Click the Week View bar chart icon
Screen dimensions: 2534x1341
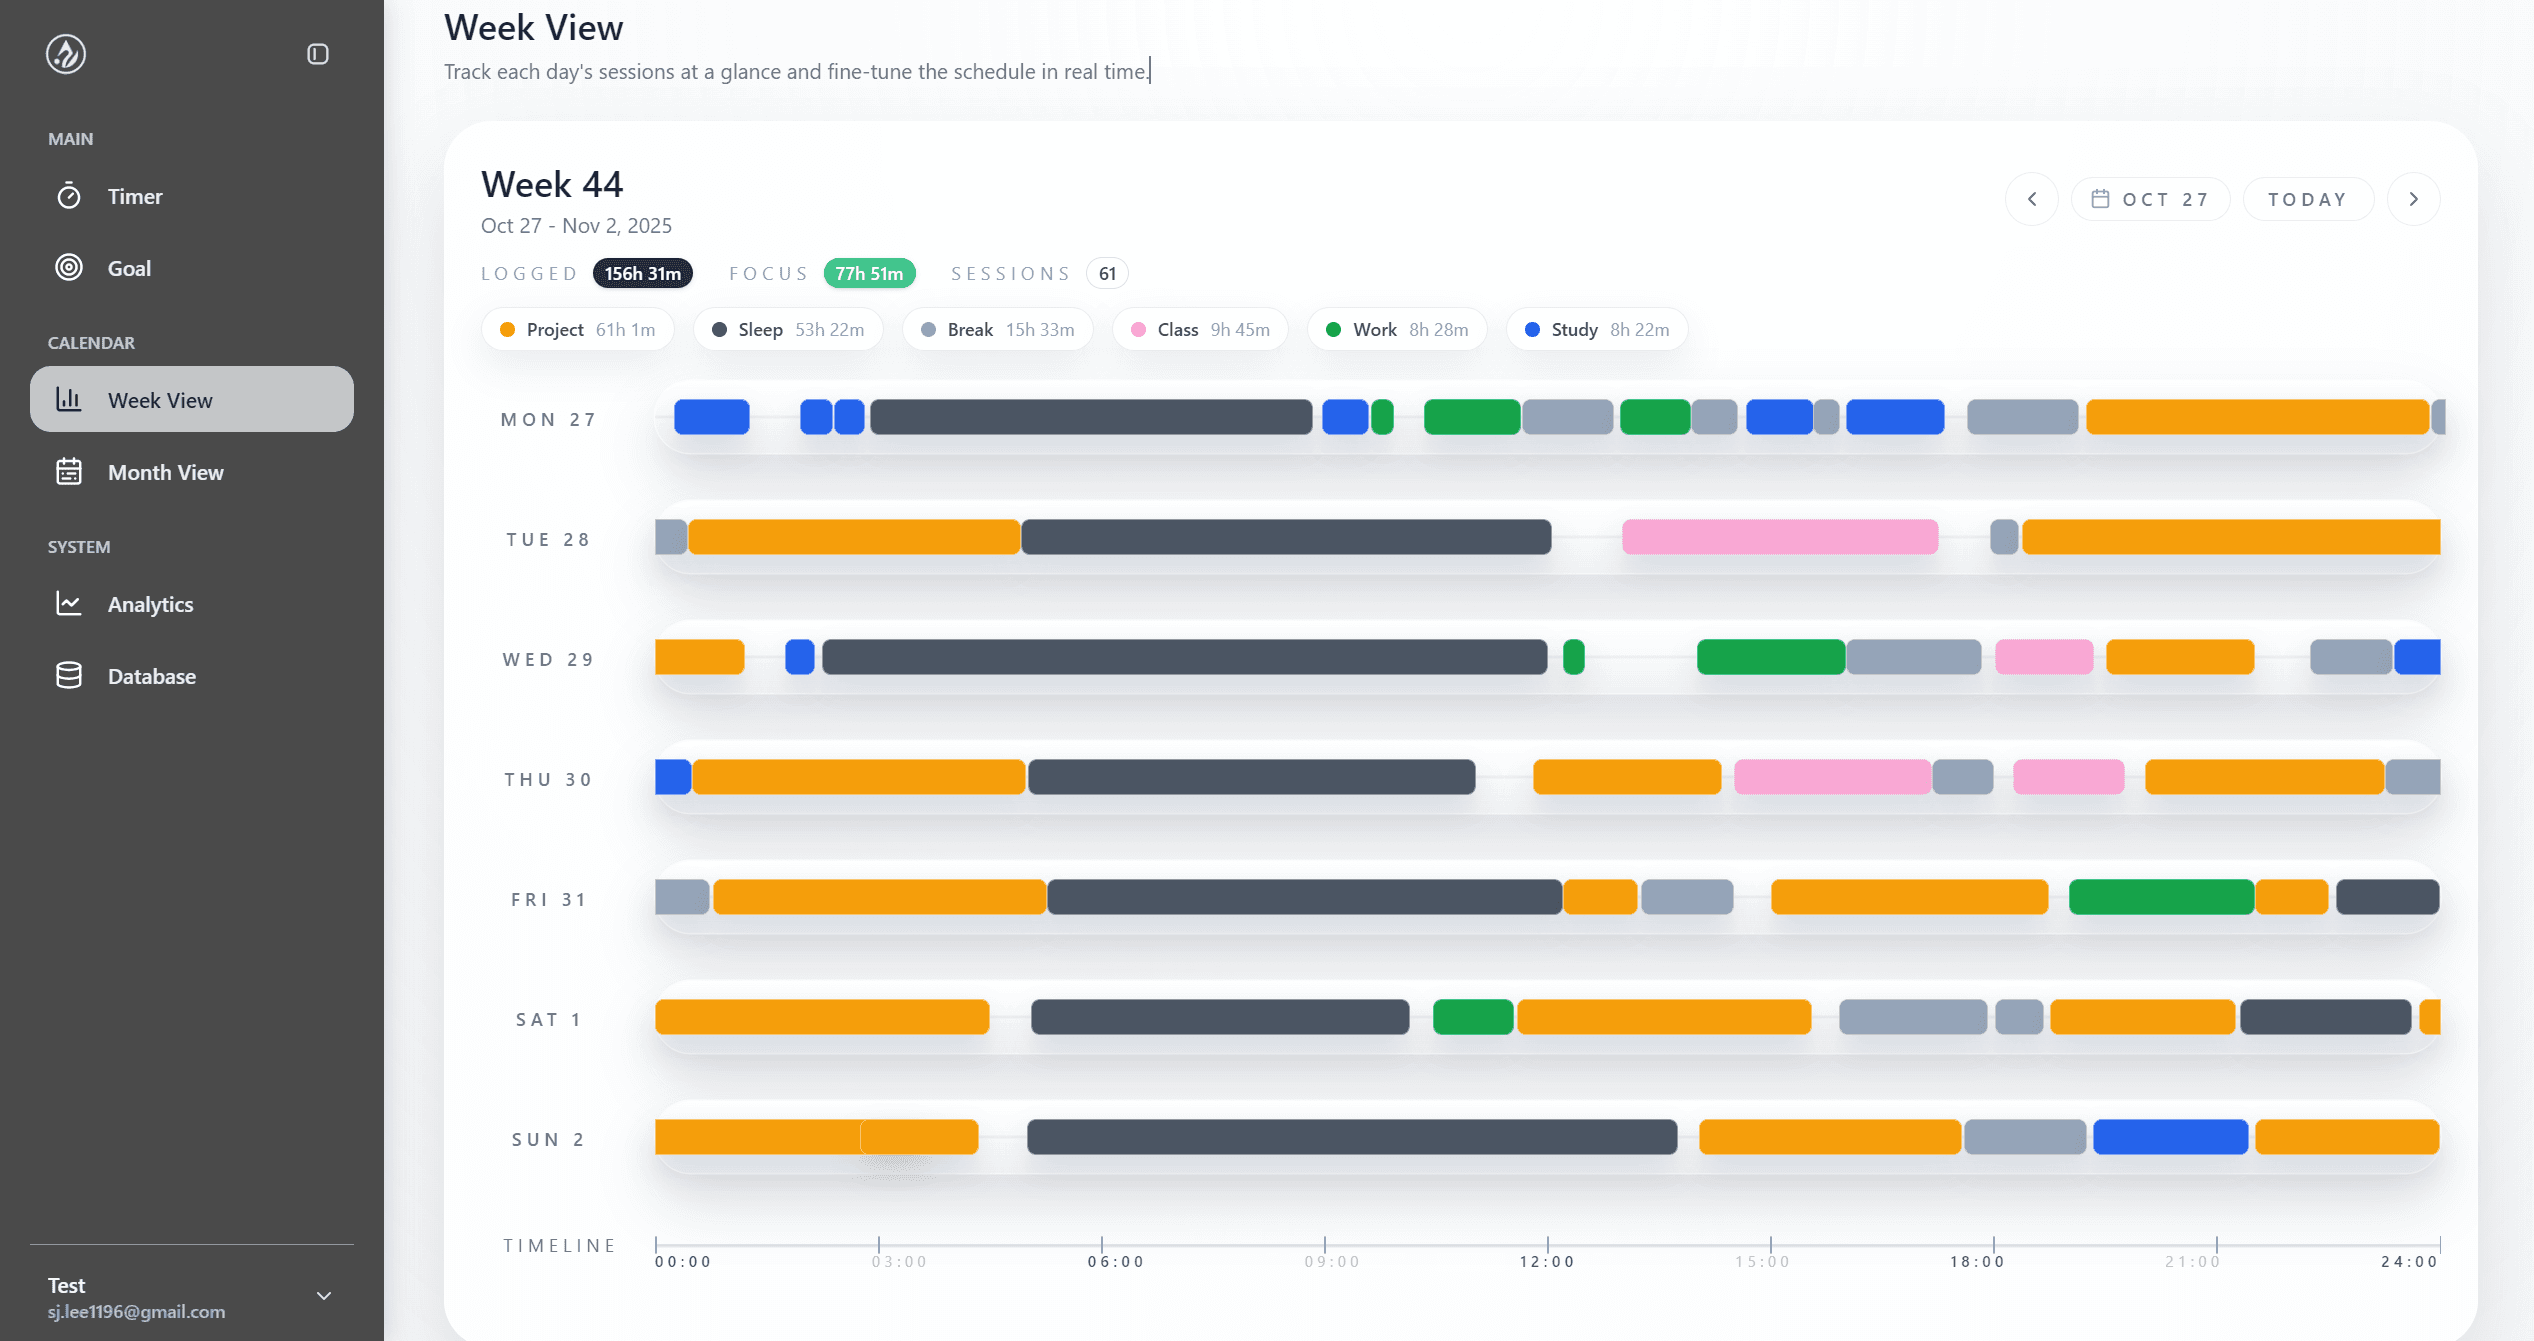click(69, 399)
